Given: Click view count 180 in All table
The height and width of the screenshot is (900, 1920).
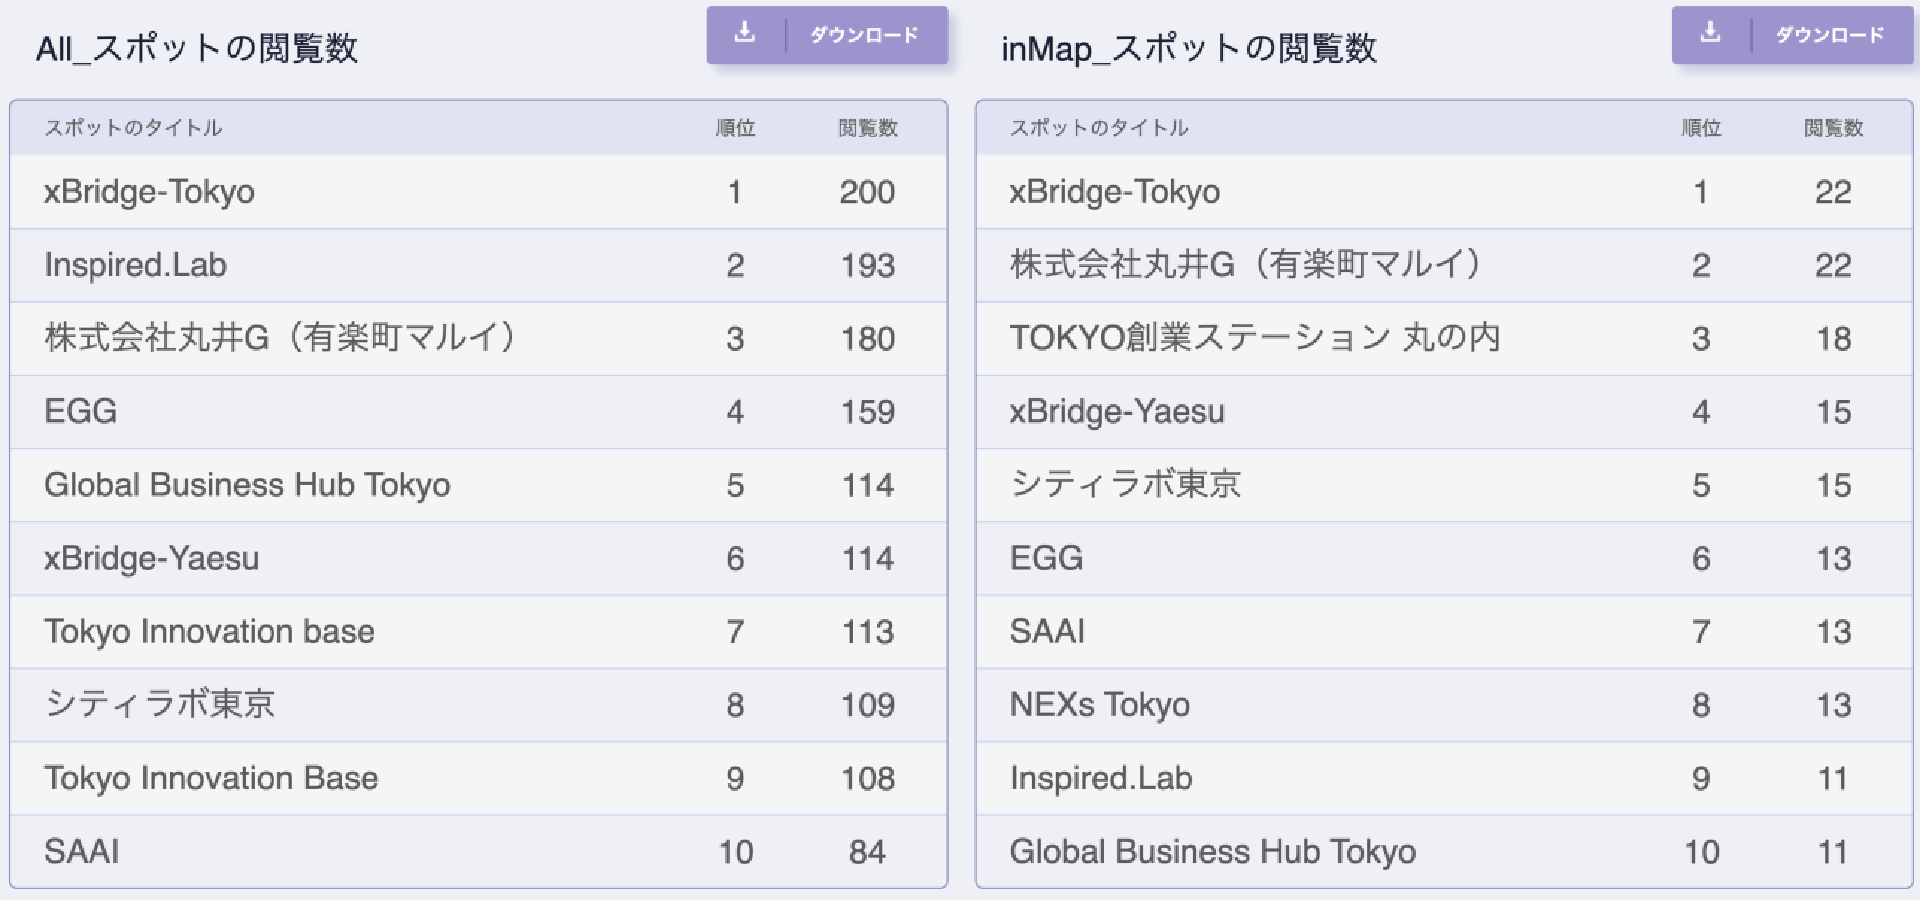Looking at the screenshot, I should click(867, 338).
